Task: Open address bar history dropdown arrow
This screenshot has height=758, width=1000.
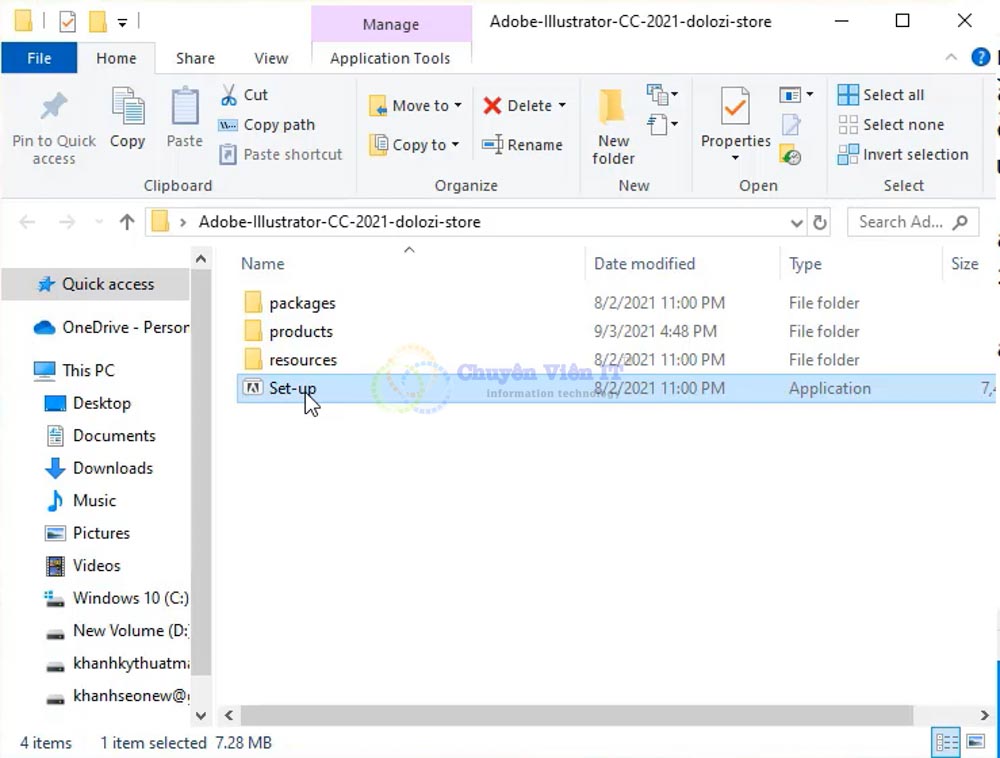Action: tap(797, 223)
